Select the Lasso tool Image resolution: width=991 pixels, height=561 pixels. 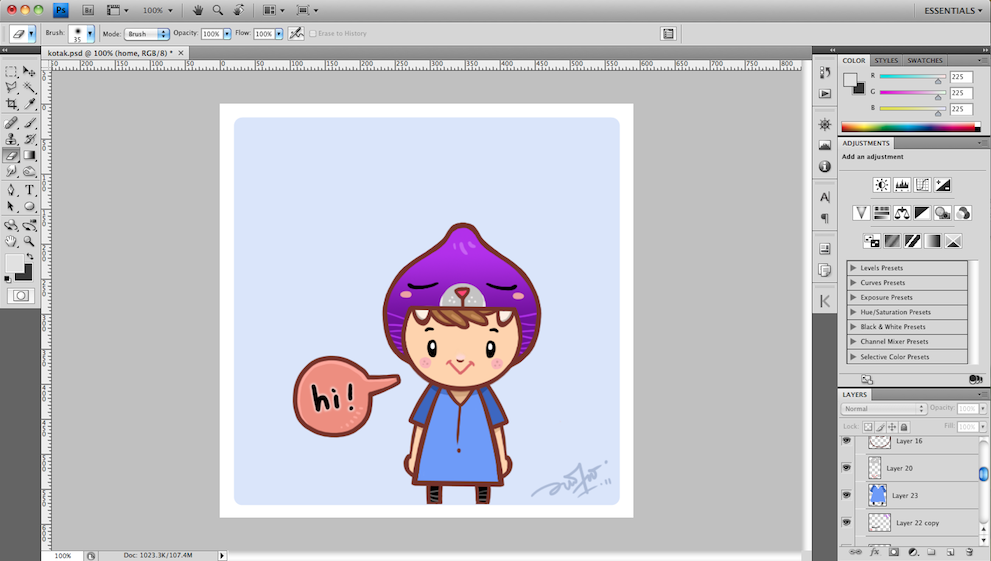(11, 87)
